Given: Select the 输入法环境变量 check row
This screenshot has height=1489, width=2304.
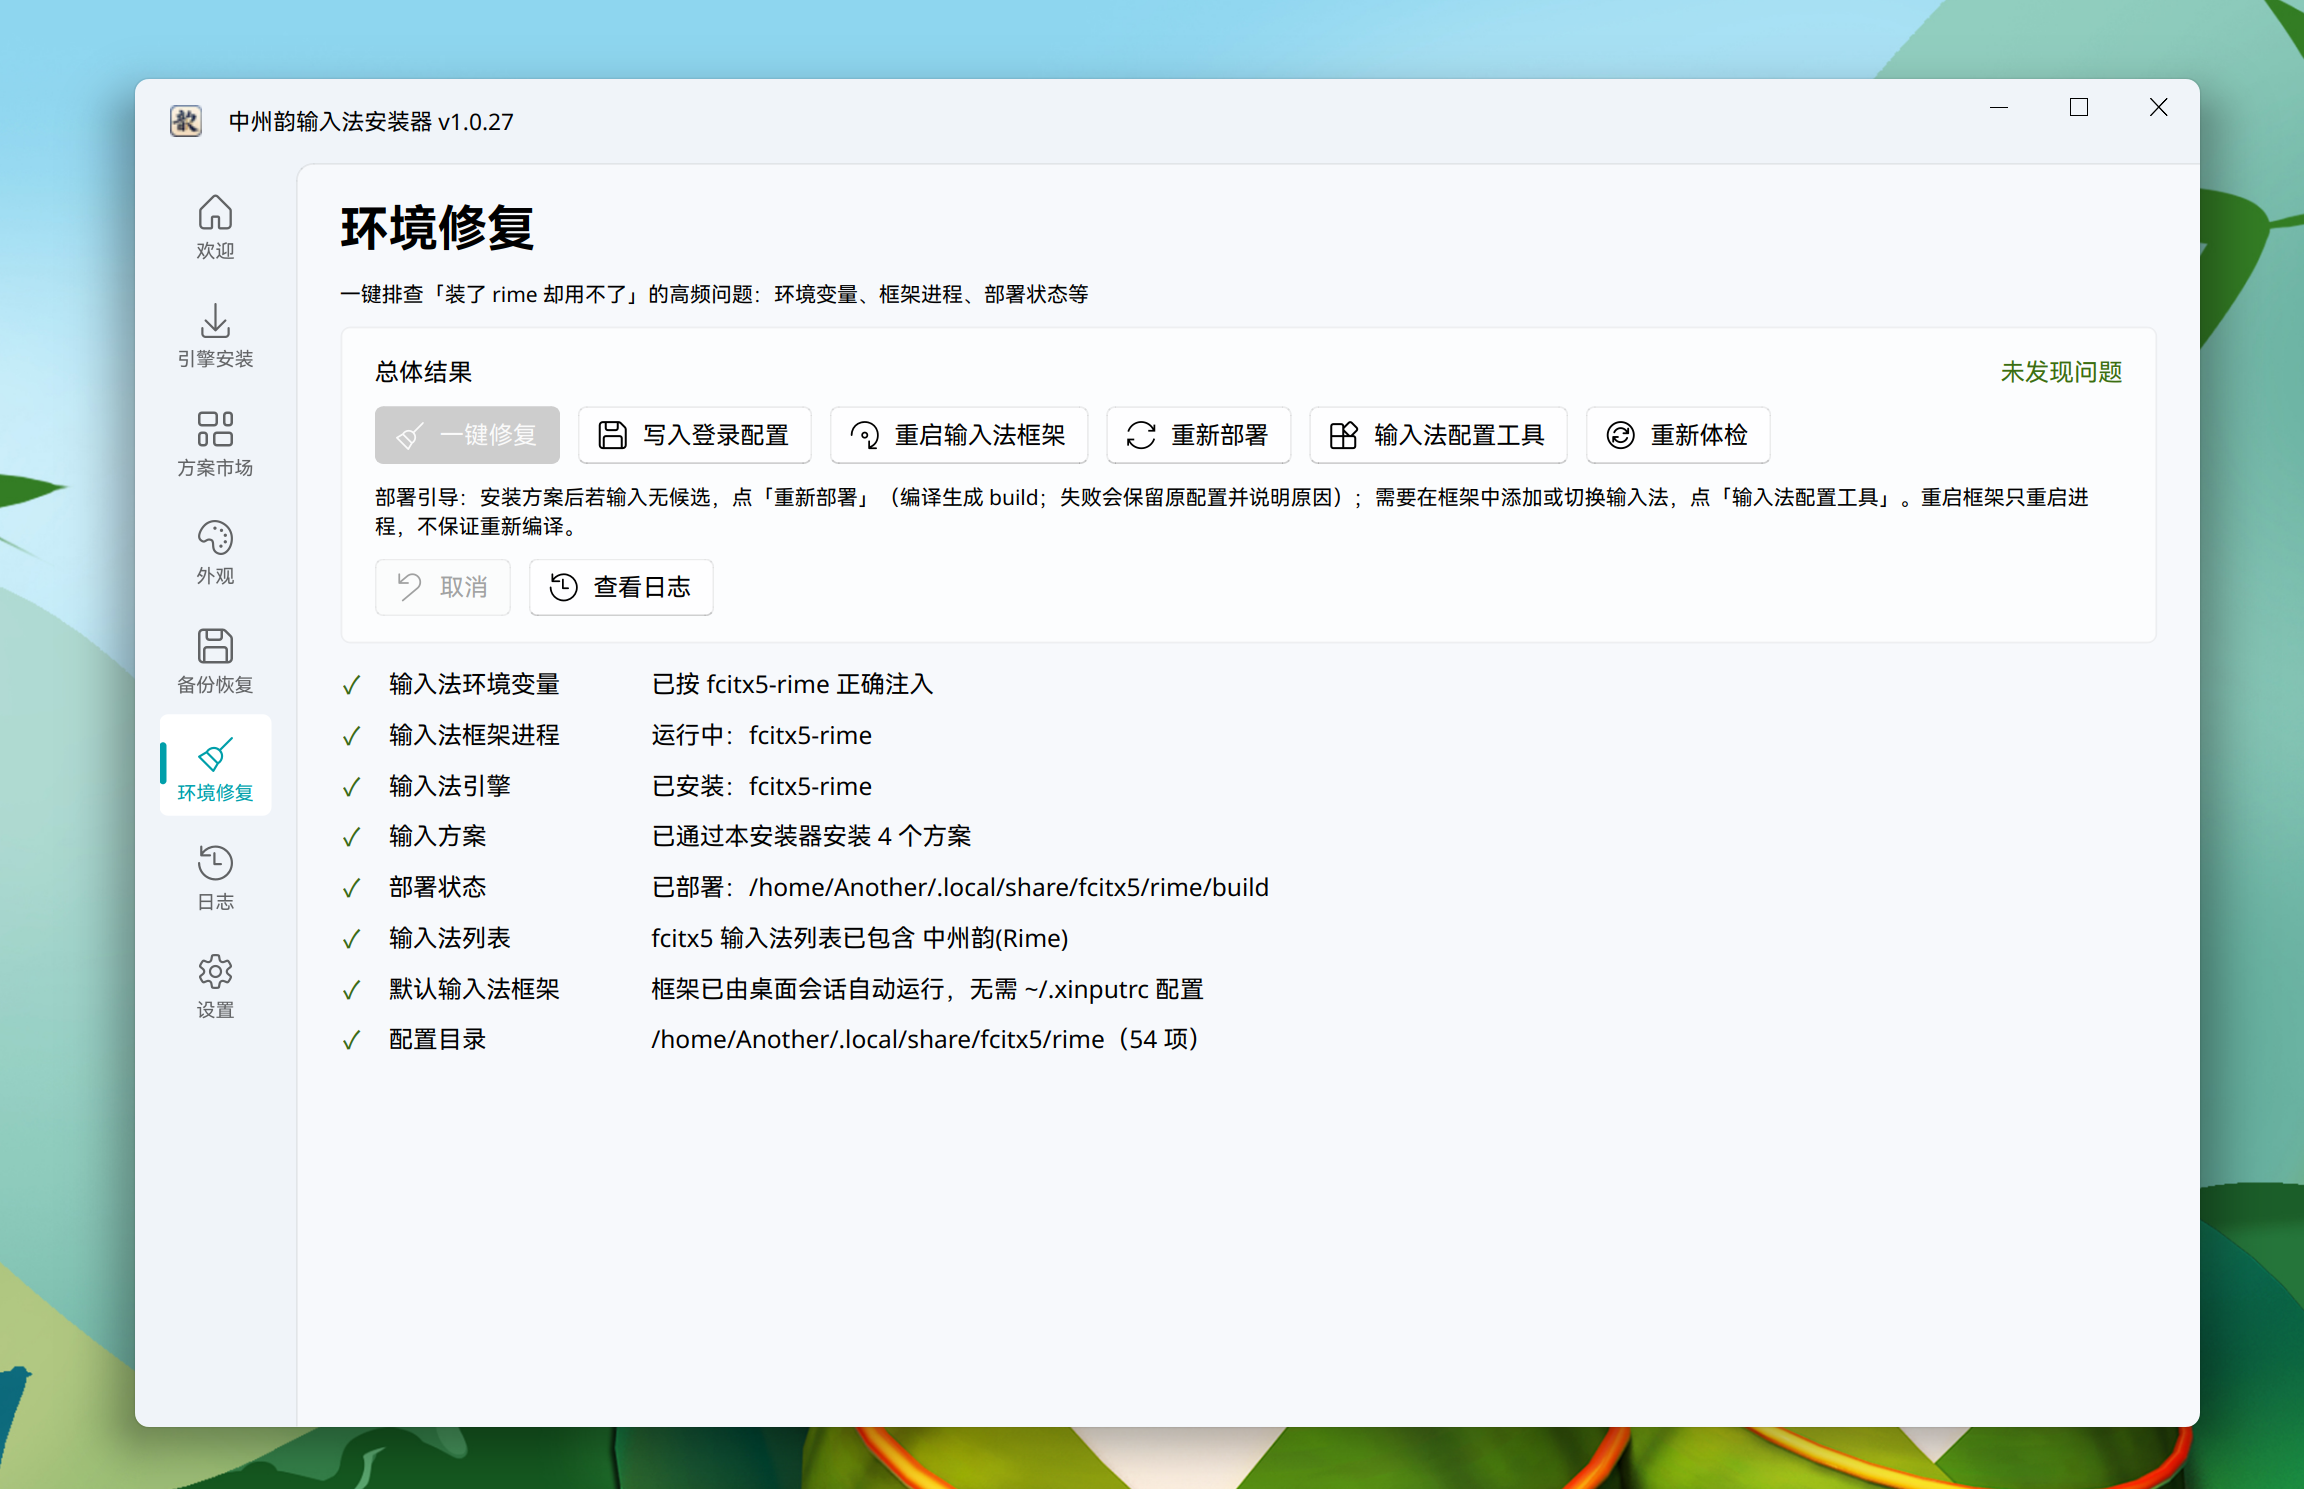Looking at the screenshot, I should click(1248, 685).
